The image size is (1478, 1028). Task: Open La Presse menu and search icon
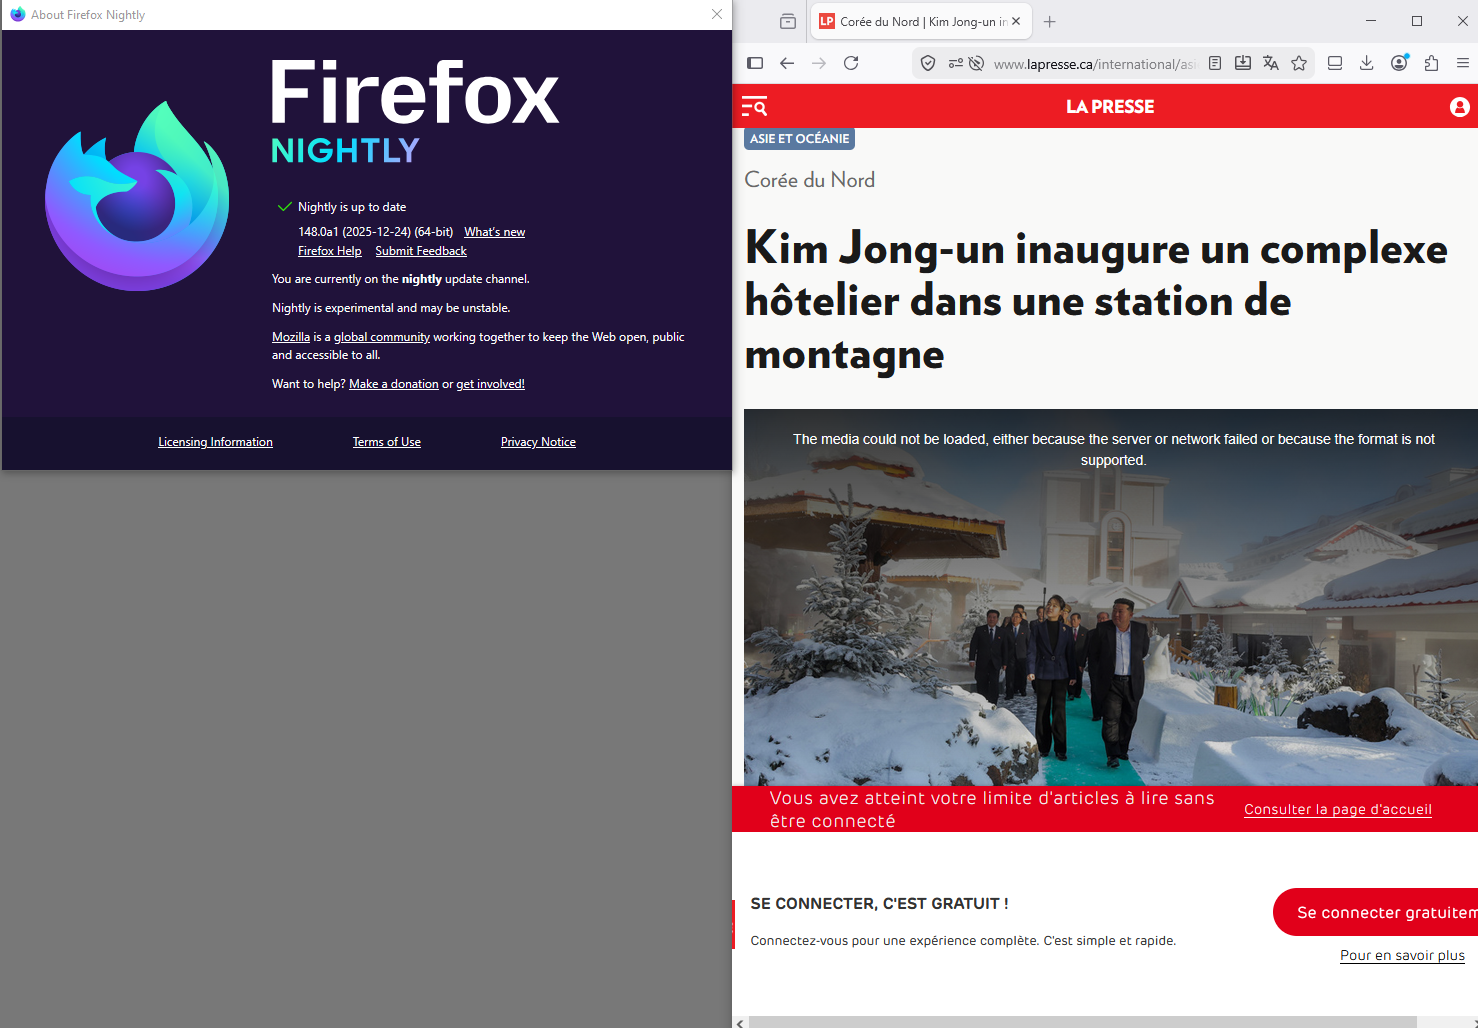pos(754,106)
